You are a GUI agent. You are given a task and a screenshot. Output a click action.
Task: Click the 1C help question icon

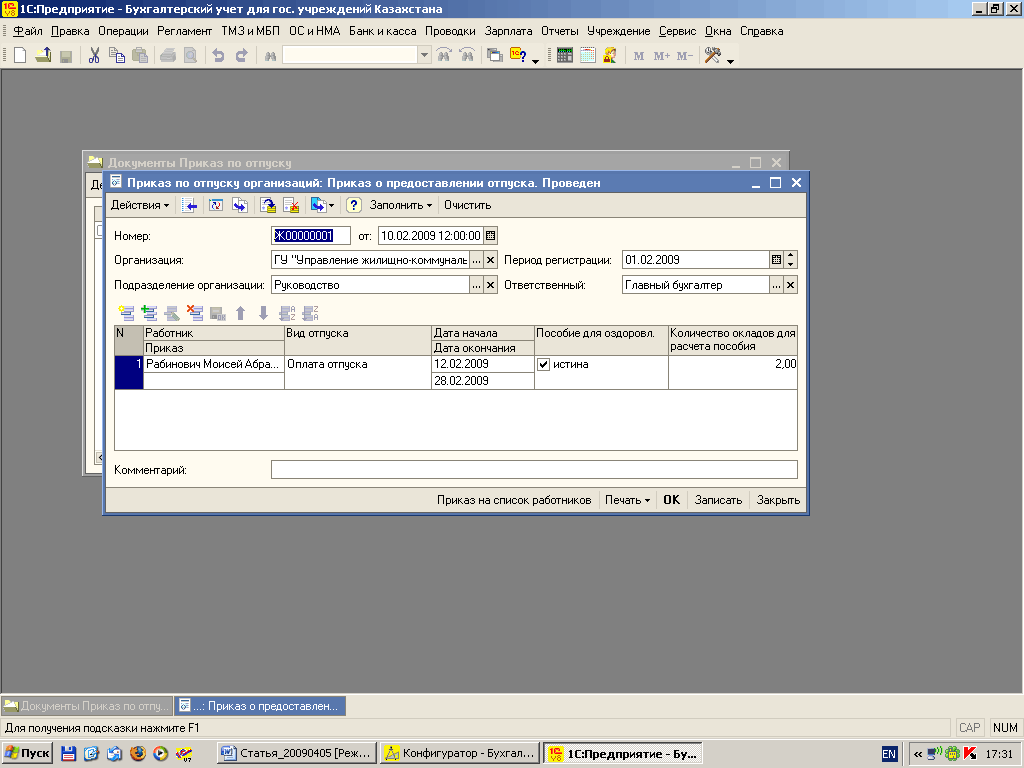(519, 56)
